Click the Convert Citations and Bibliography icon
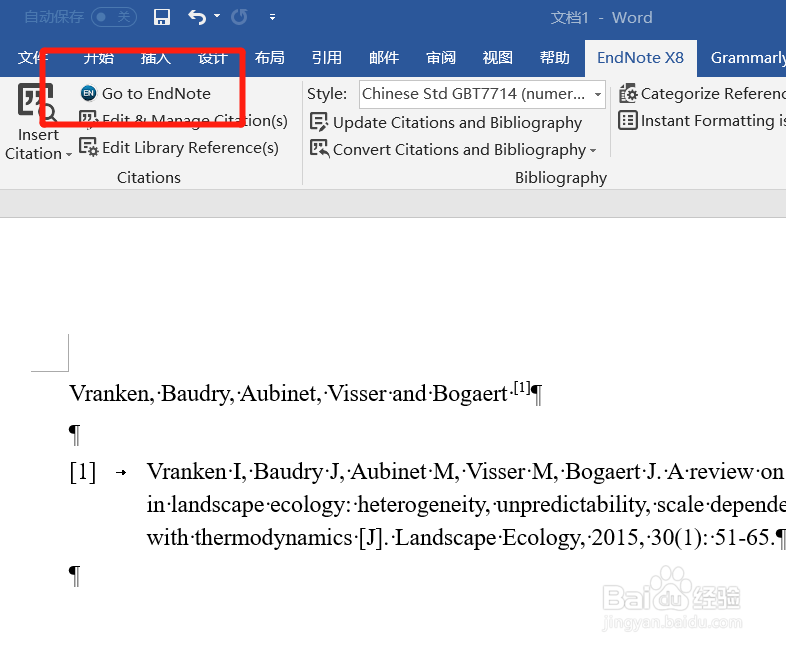This screenshot has height=650, width=786. (x=319, y=149)
